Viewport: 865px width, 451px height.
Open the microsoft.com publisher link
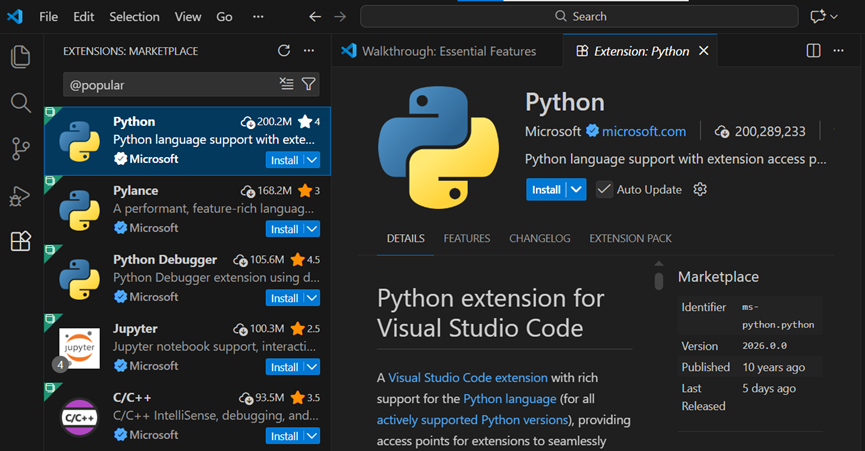(643, 131)
